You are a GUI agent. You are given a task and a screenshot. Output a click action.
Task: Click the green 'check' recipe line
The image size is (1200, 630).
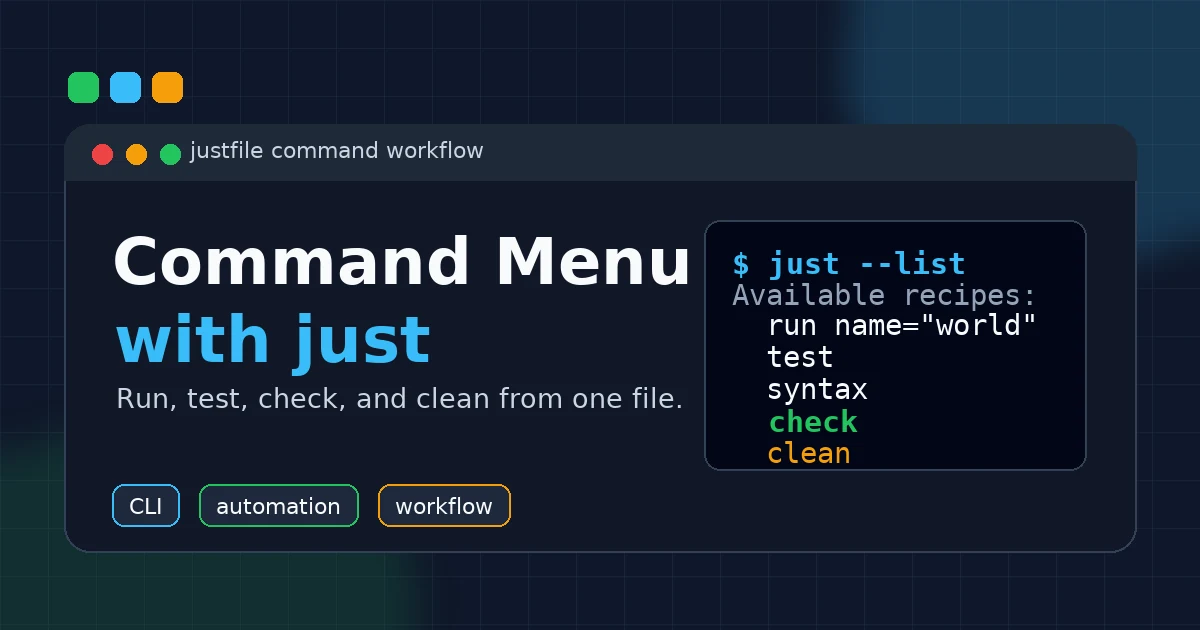click(x=813, y=421)
